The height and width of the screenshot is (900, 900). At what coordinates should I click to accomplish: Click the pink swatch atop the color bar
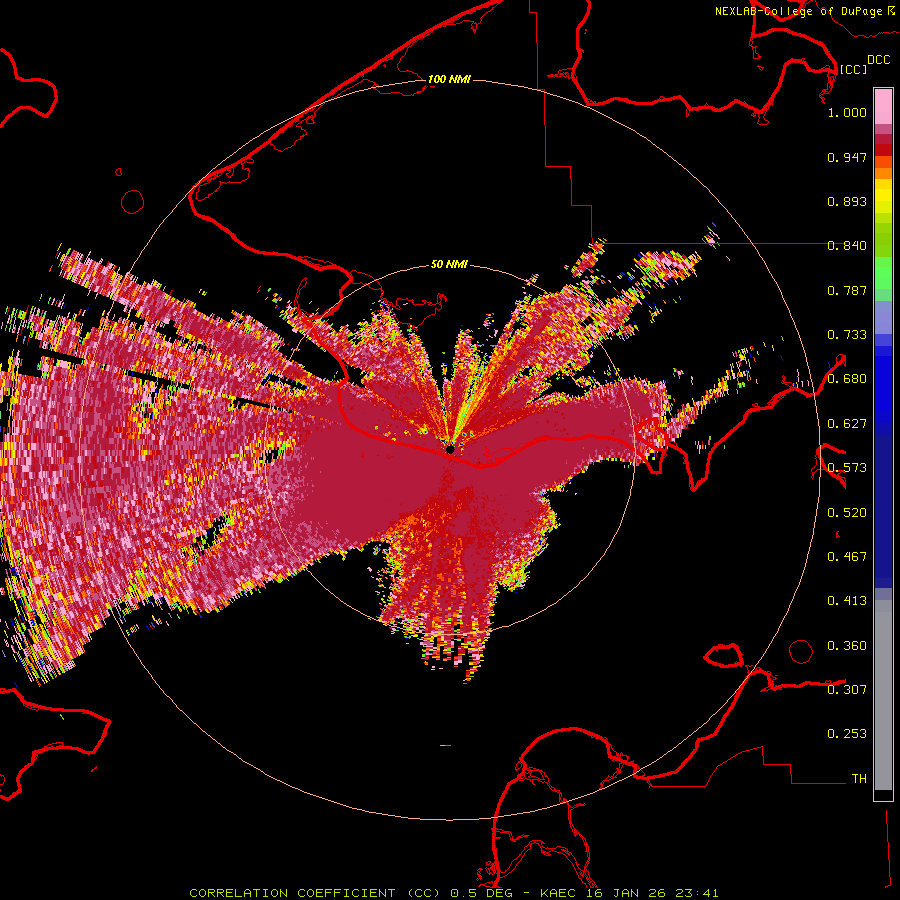883,106
